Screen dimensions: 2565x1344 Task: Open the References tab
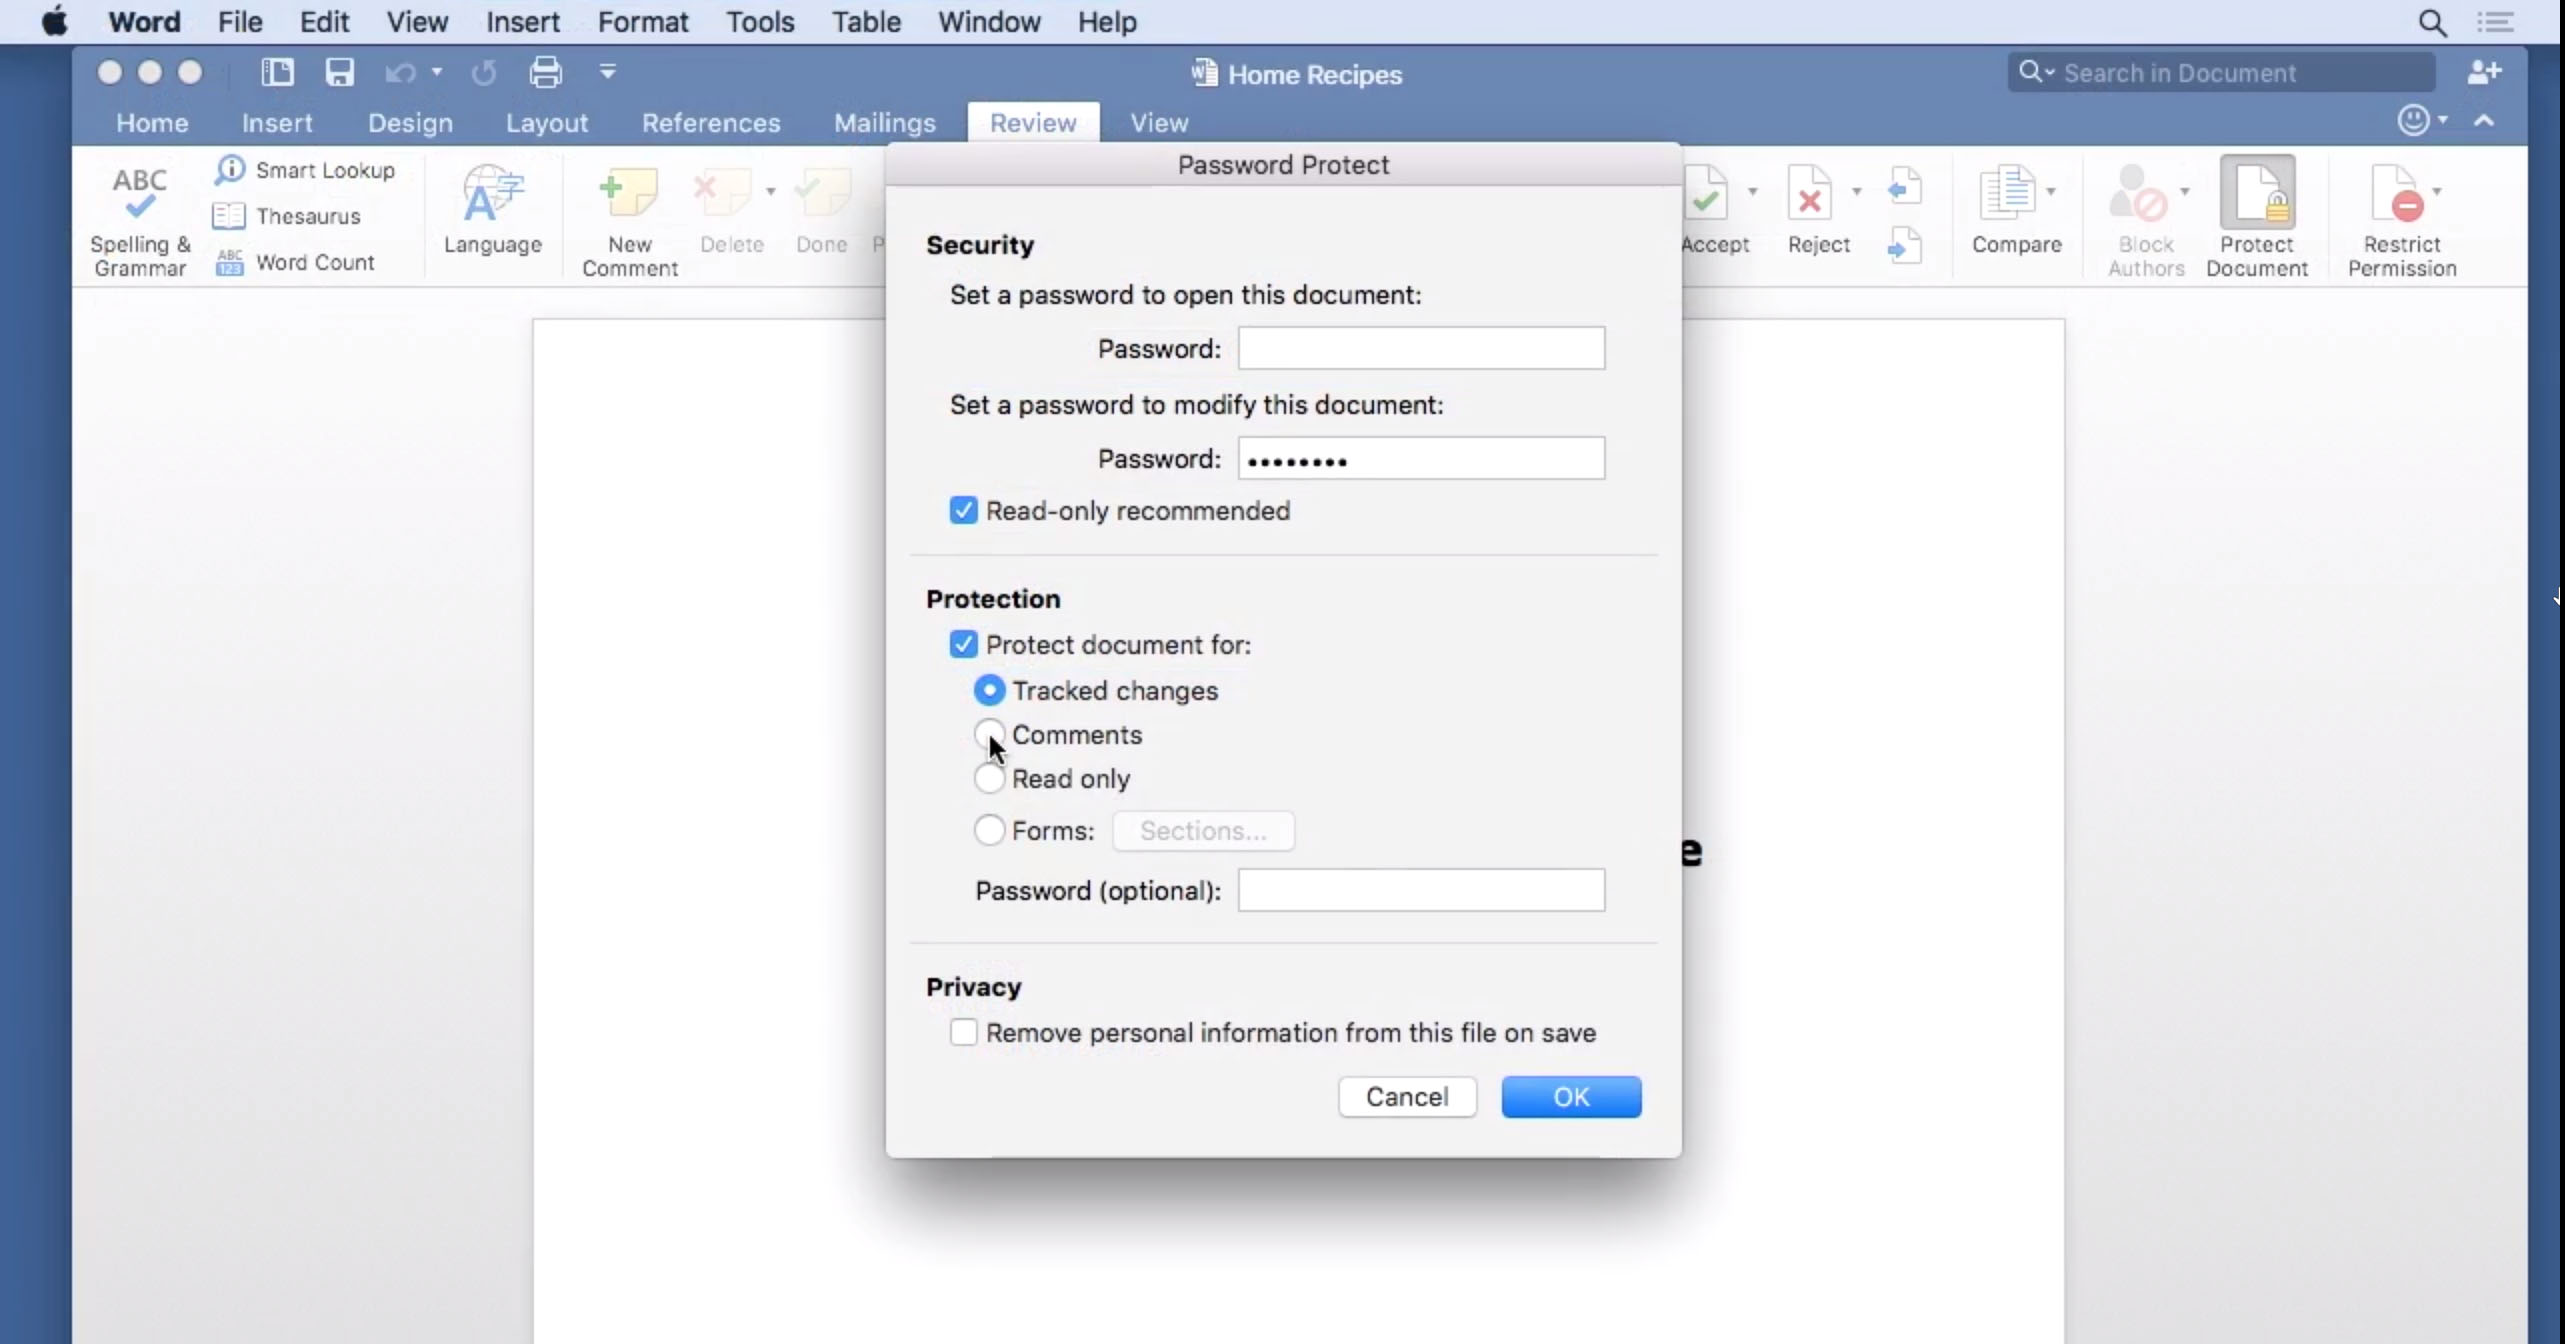711,123
